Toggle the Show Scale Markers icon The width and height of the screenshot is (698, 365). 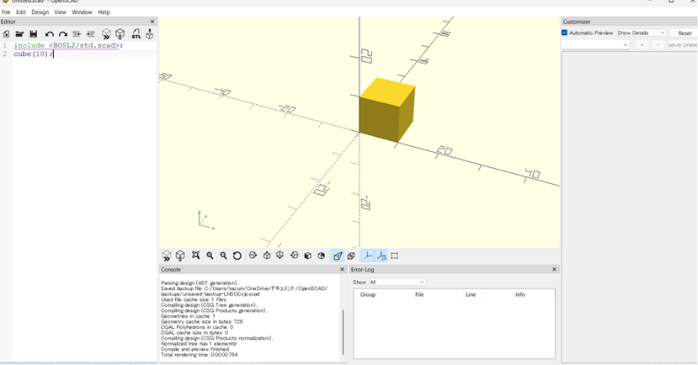(x=381, y=256)
